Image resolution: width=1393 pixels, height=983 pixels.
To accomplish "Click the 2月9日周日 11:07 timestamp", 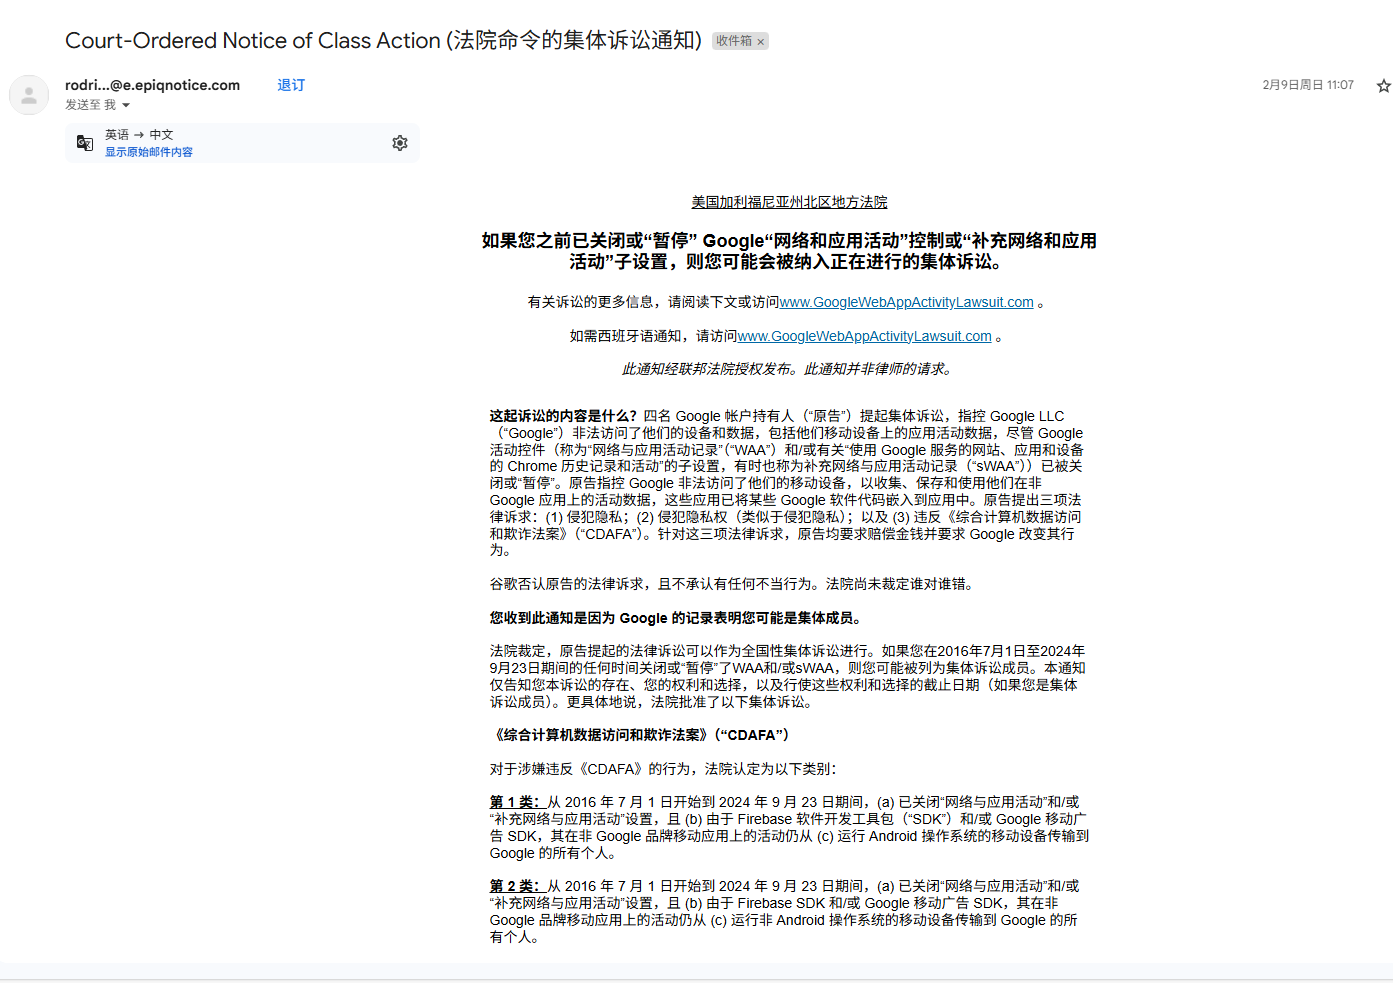I will click(x=1307, y=85).
